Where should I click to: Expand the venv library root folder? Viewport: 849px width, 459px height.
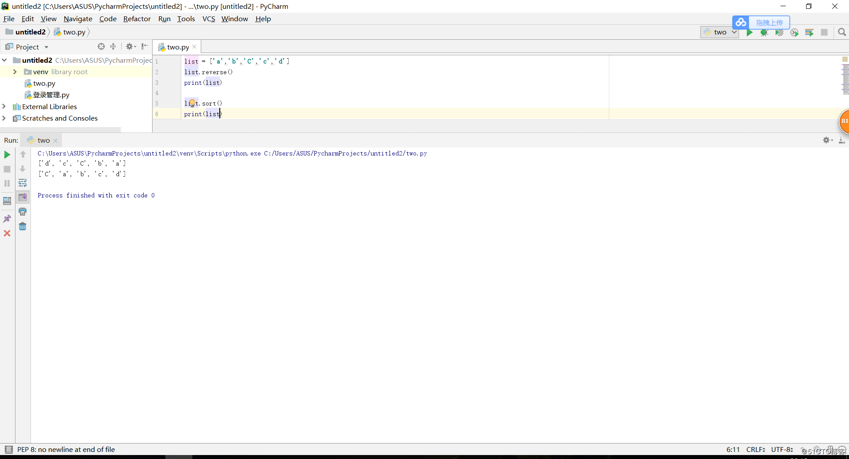(15, 72)
